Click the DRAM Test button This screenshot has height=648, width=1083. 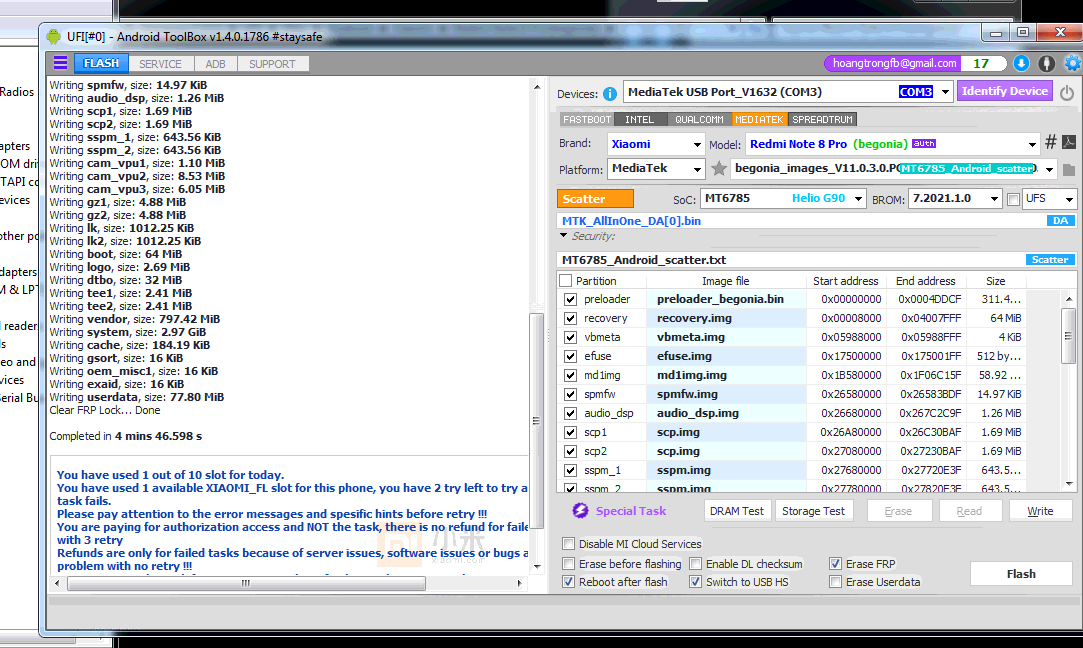(x=737, y=511)
